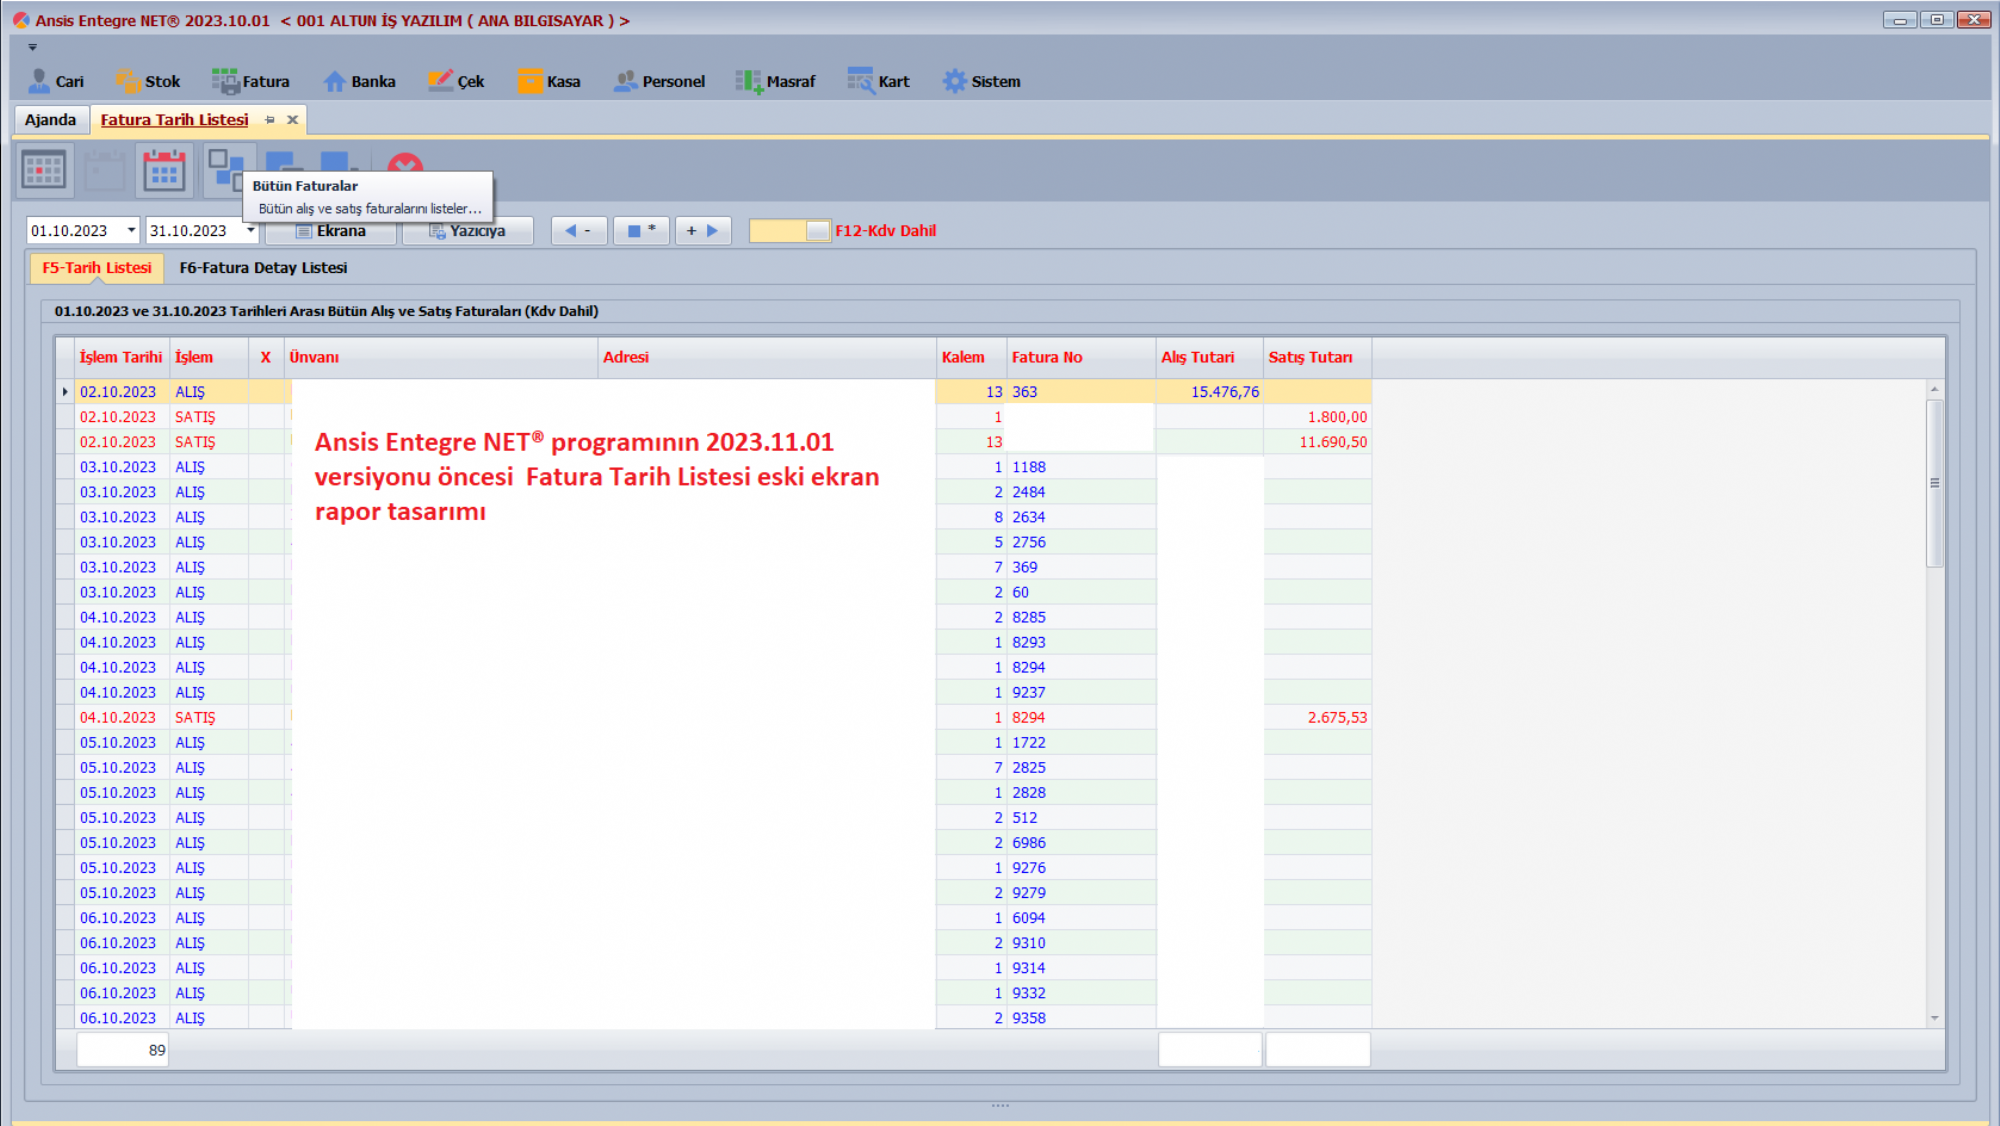The image size is (2000, 1126).
Task: Click the row indicator arrow of first row
Action: coord(65,392)
